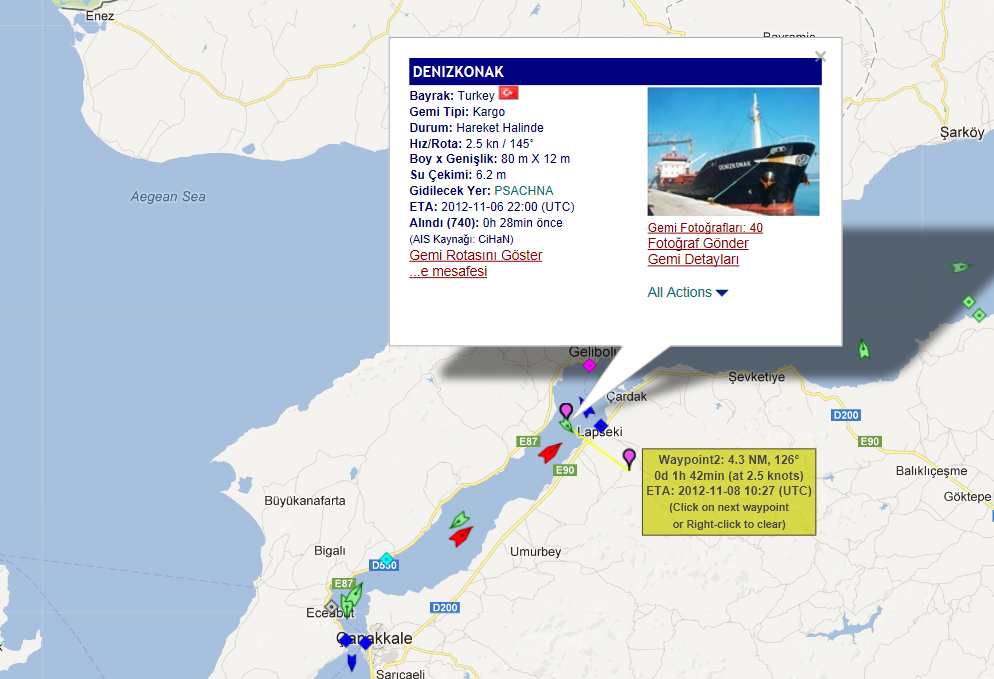
Task: Open the Gemi Rotasını Göster link
Action: click(x=475, y=255)
